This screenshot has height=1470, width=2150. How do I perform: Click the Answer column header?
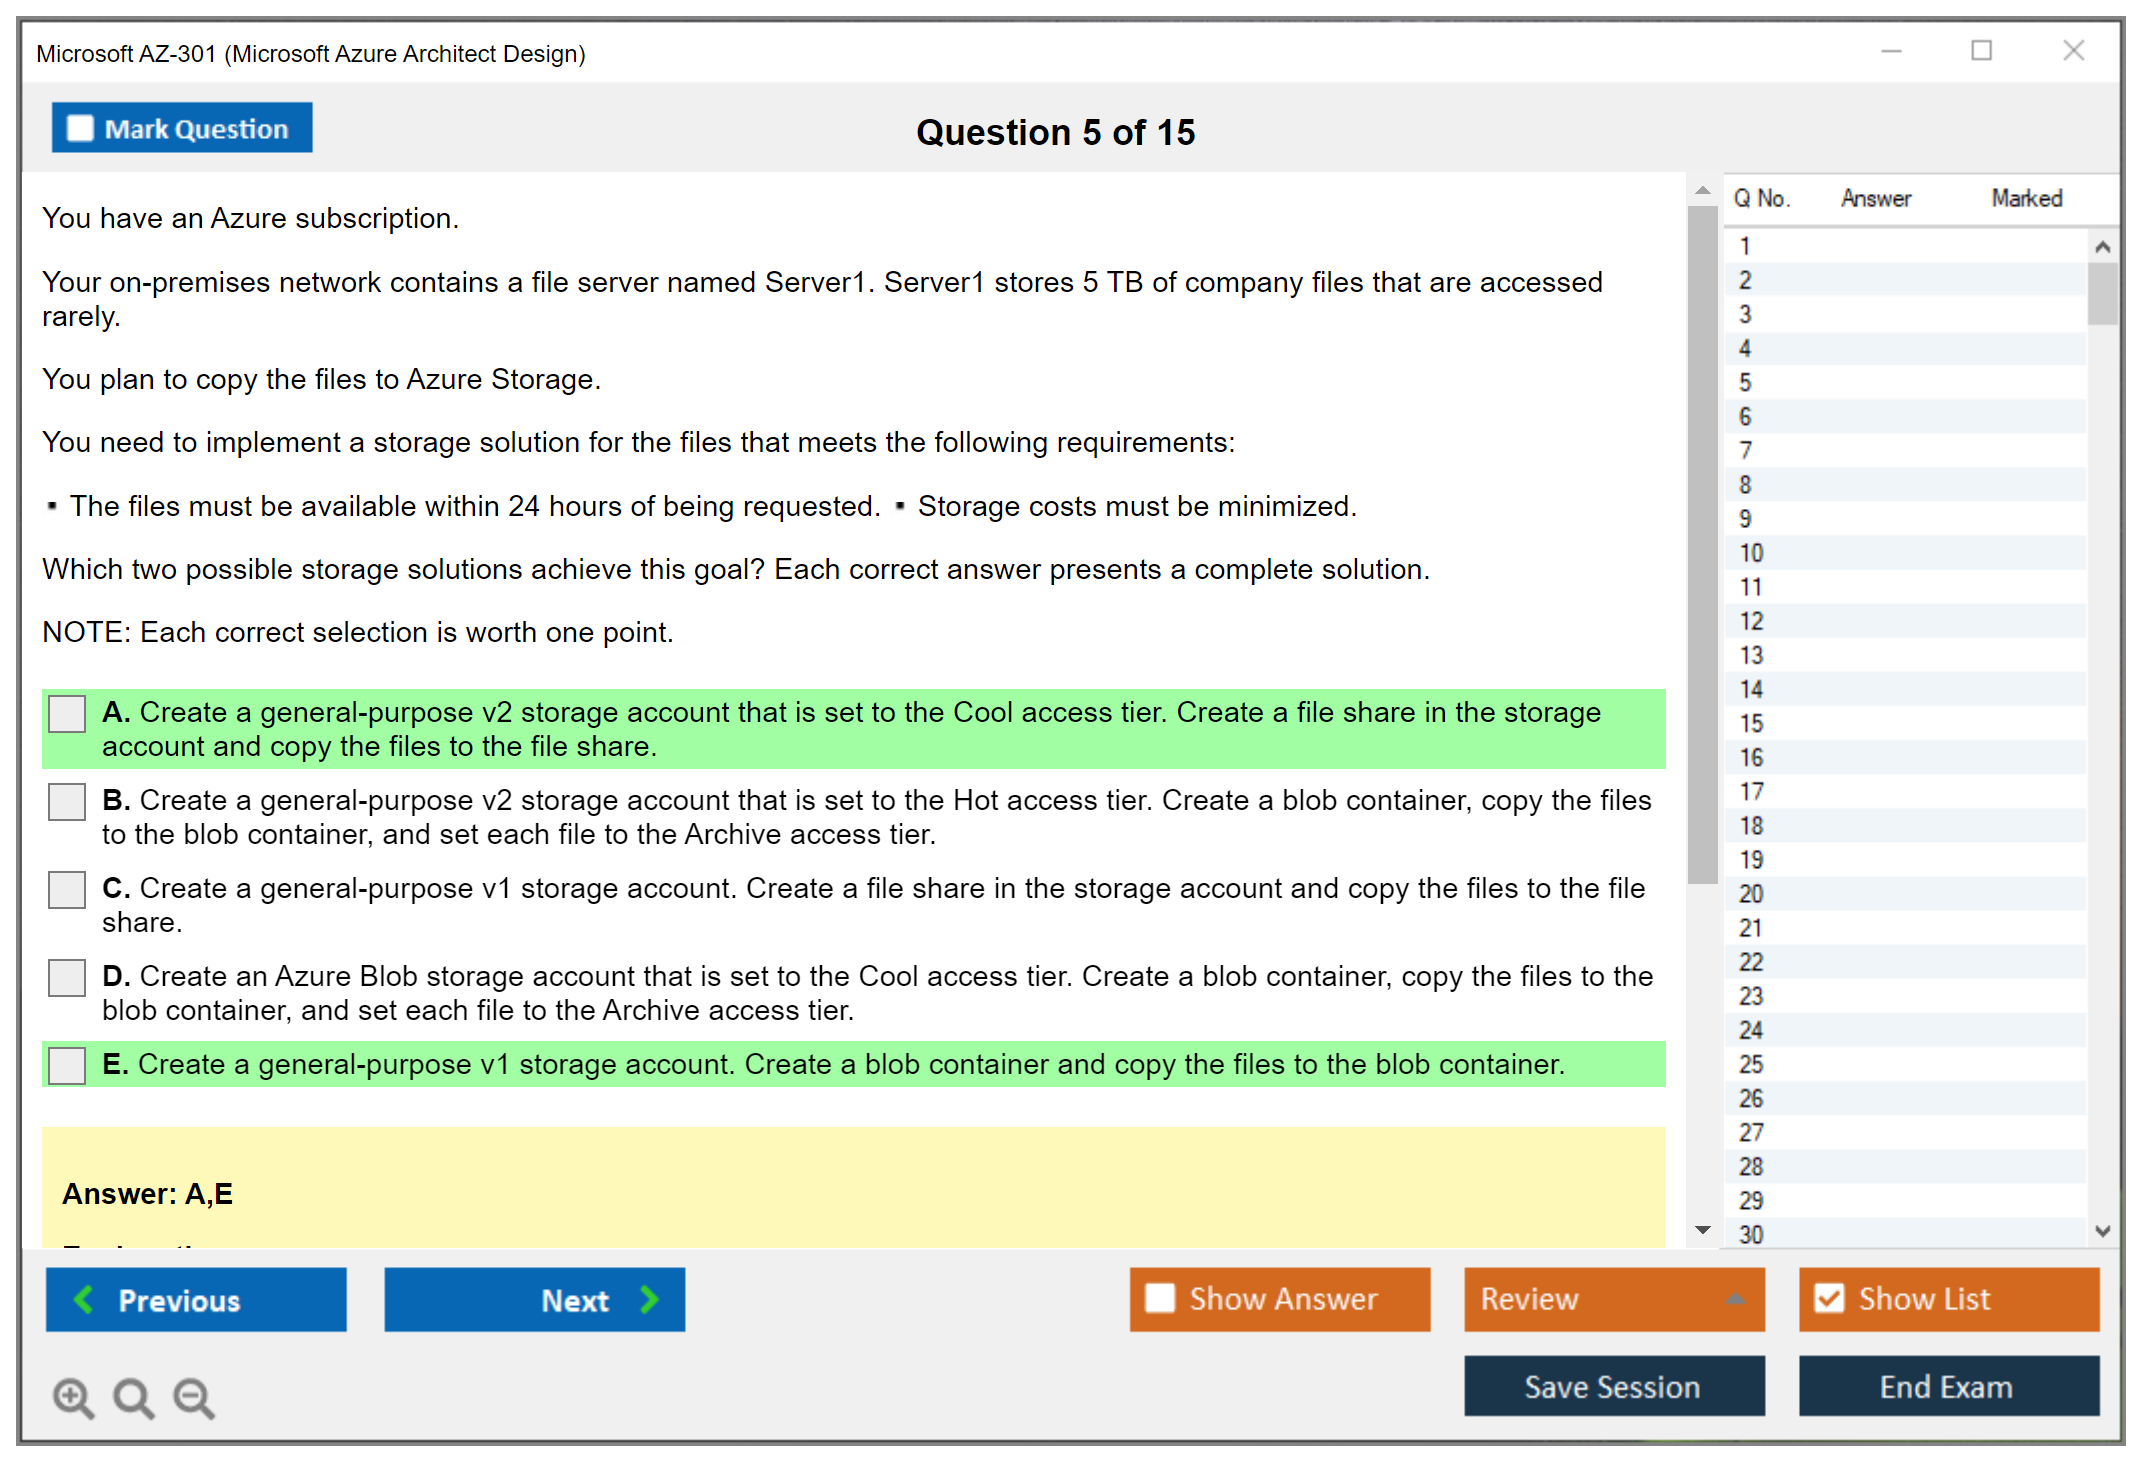point(1876,198)
